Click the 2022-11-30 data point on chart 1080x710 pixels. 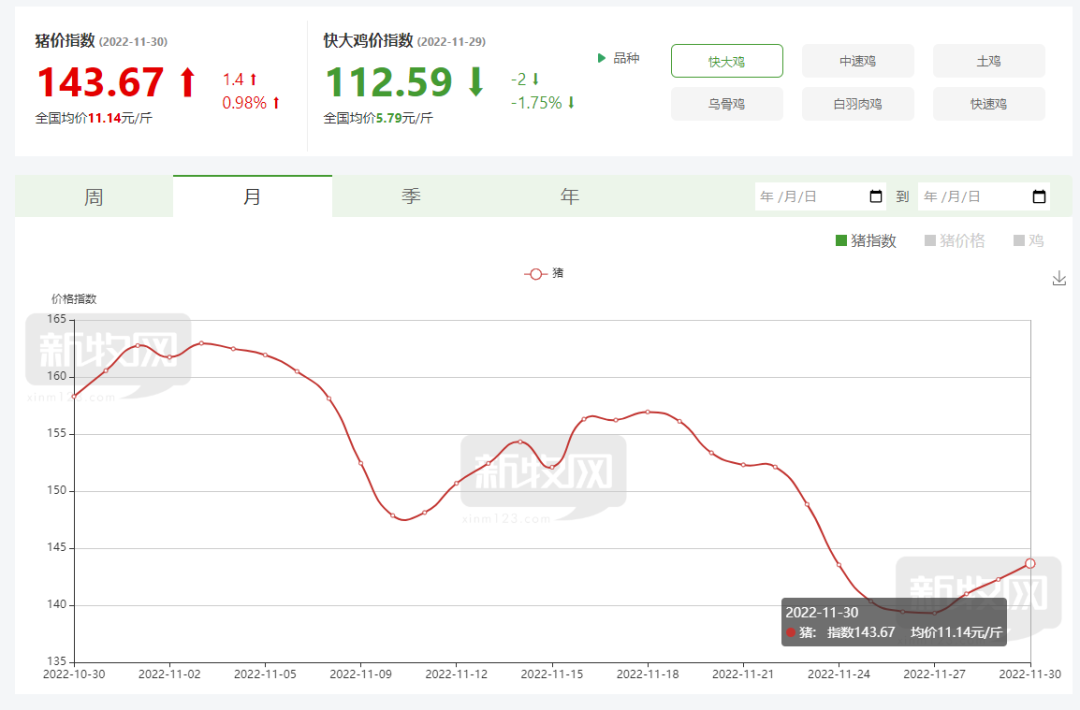pos(1030,563)
